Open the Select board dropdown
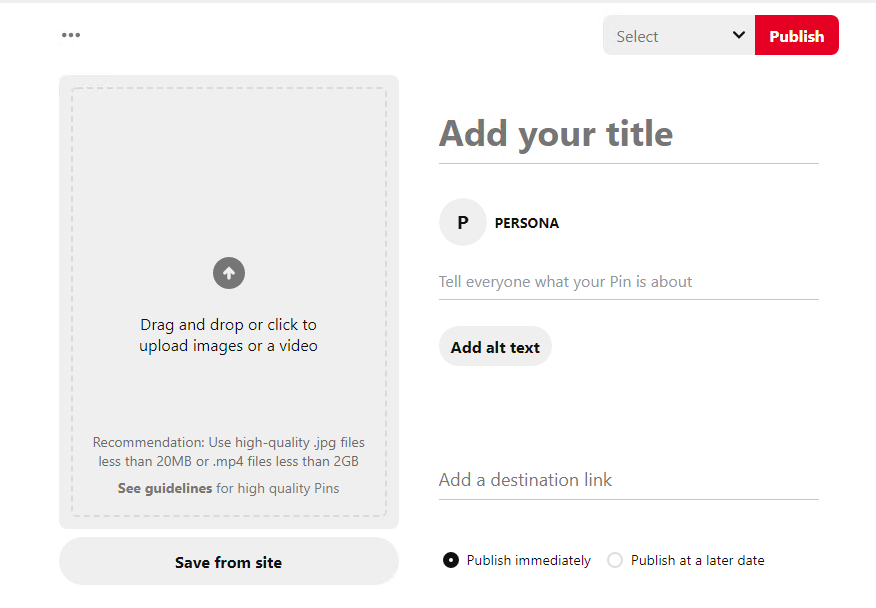 pyautogui.click(x=678, y=36)
